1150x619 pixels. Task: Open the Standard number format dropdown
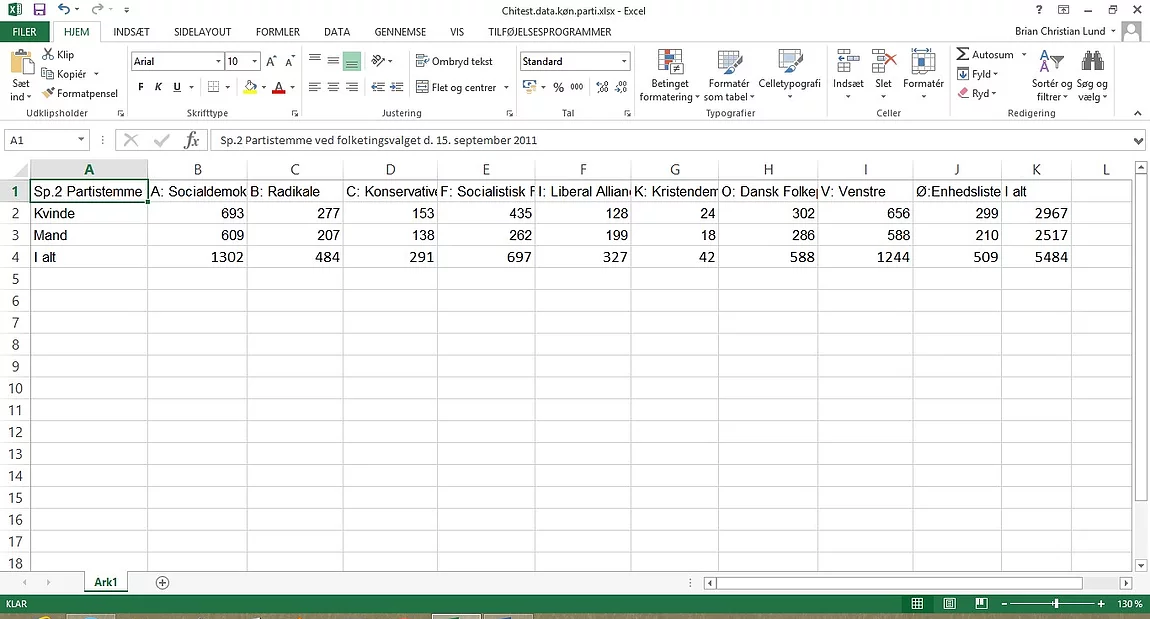(x=624, y=62)
